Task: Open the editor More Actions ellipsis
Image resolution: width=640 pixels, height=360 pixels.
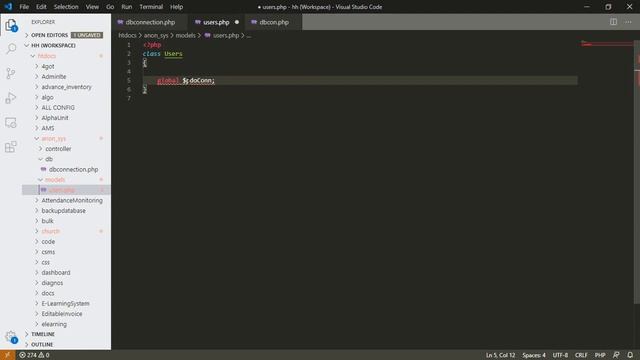Action: (x=628, y=22)
